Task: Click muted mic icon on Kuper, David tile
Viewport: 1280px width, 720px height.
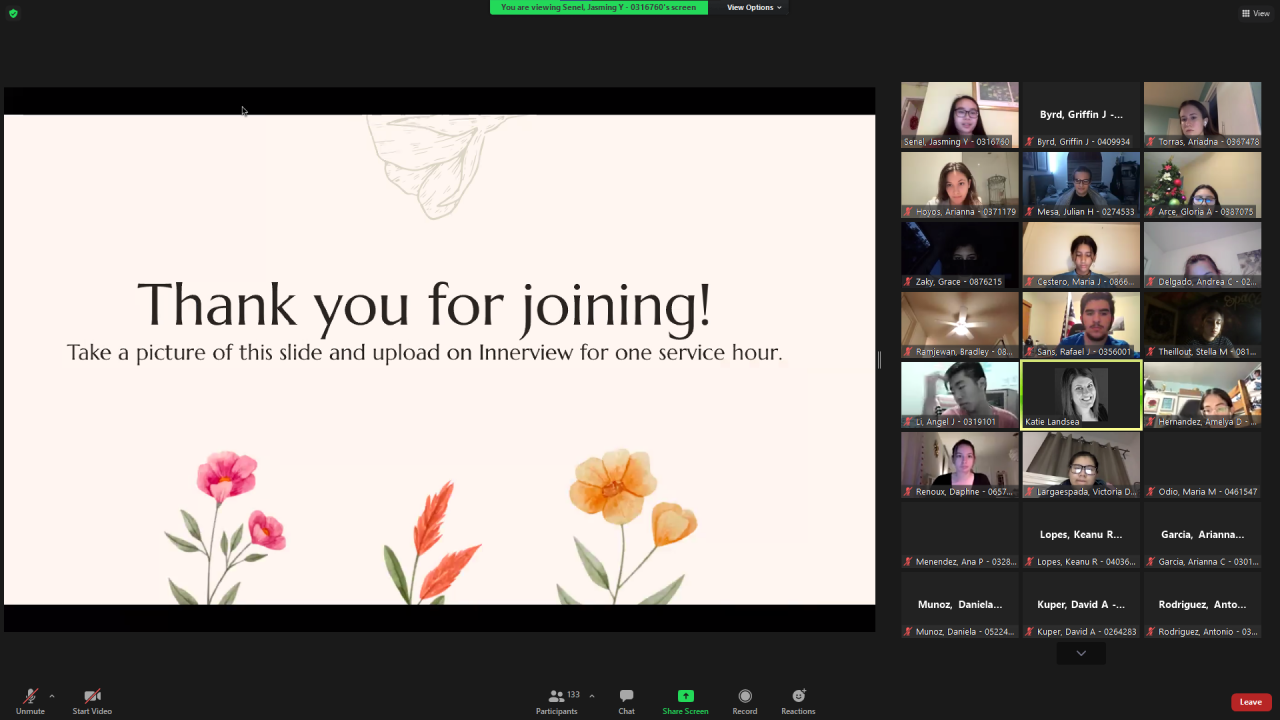Action: (x=1030, y=632)
